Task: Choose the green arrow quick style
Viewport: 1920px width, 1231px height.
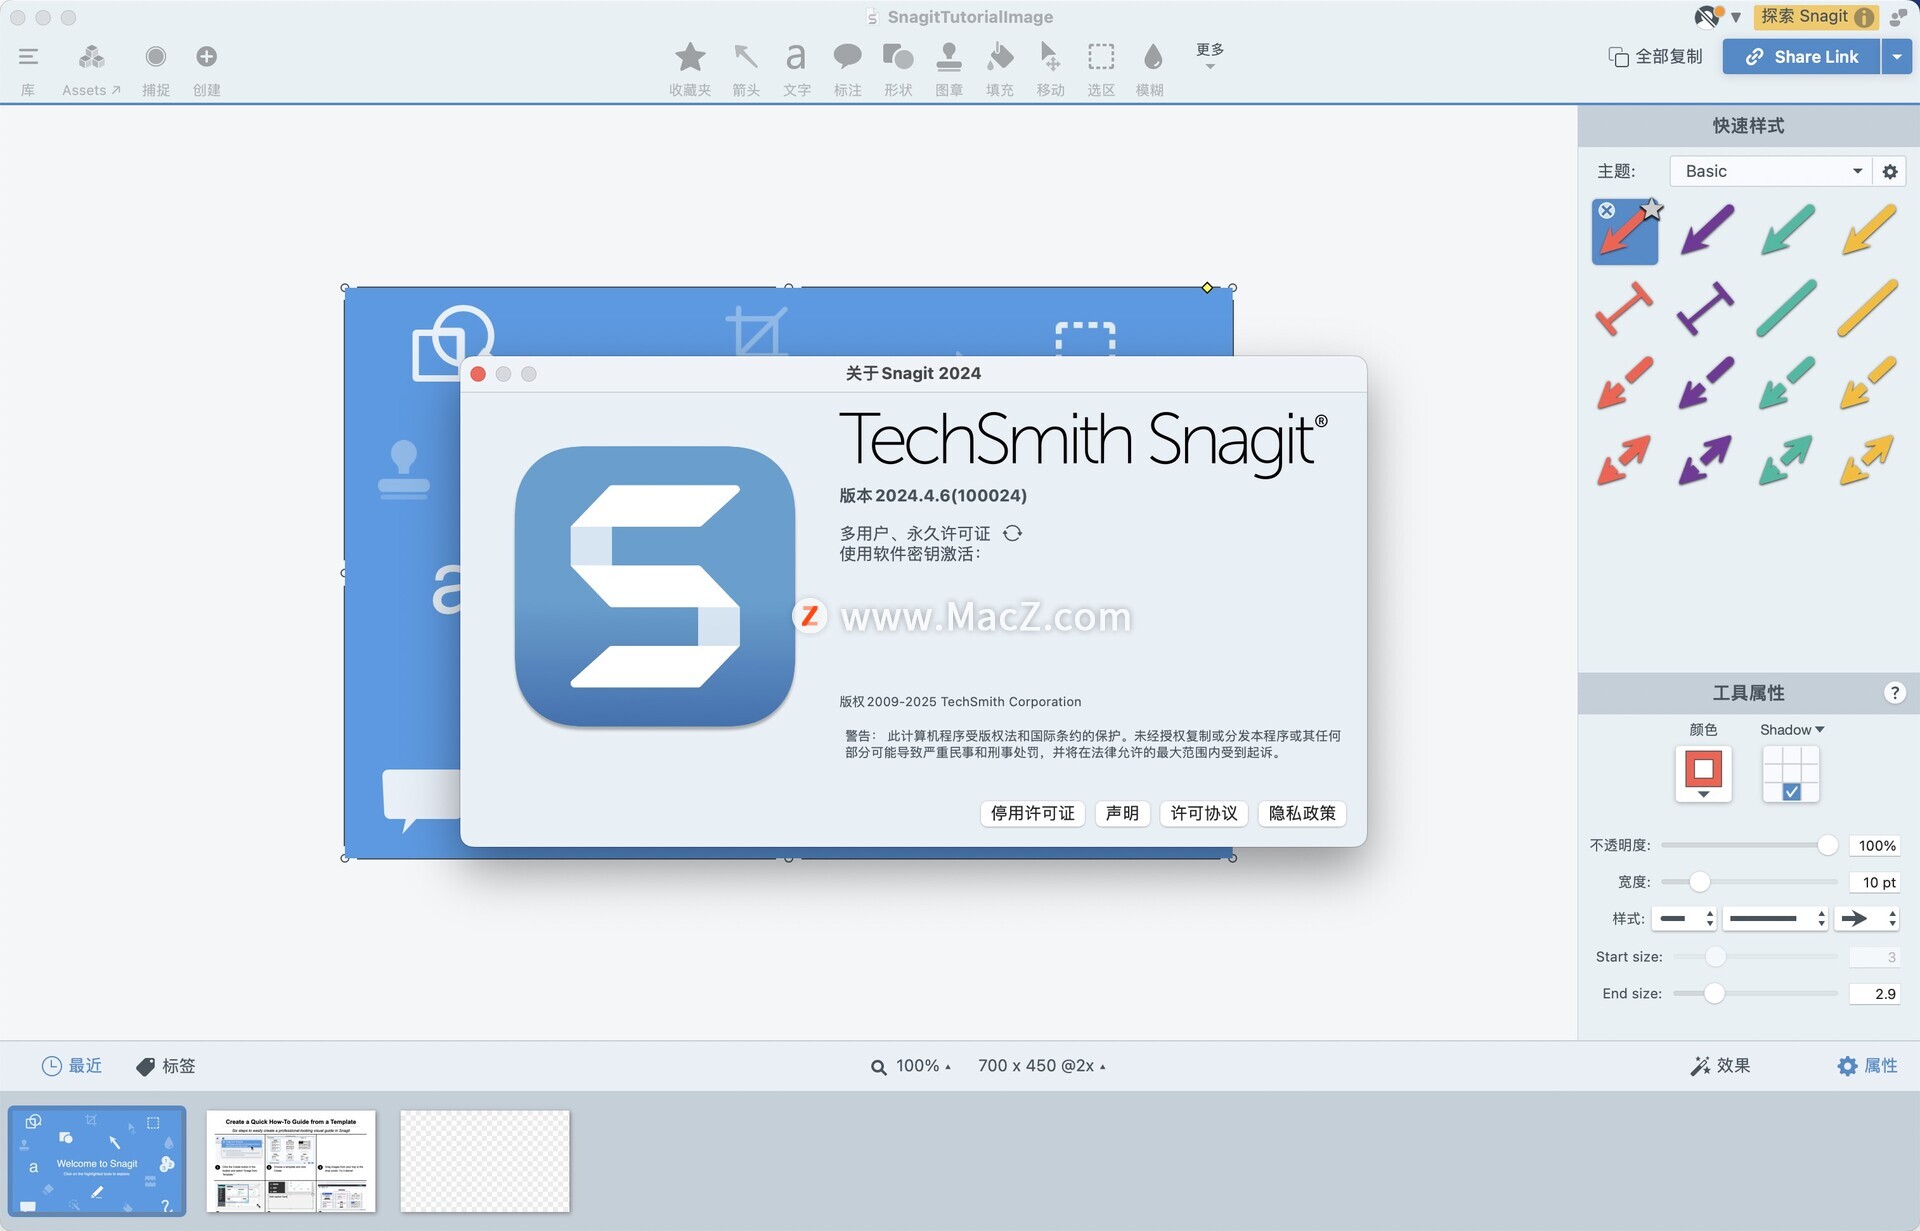Action: (1787, 229)
